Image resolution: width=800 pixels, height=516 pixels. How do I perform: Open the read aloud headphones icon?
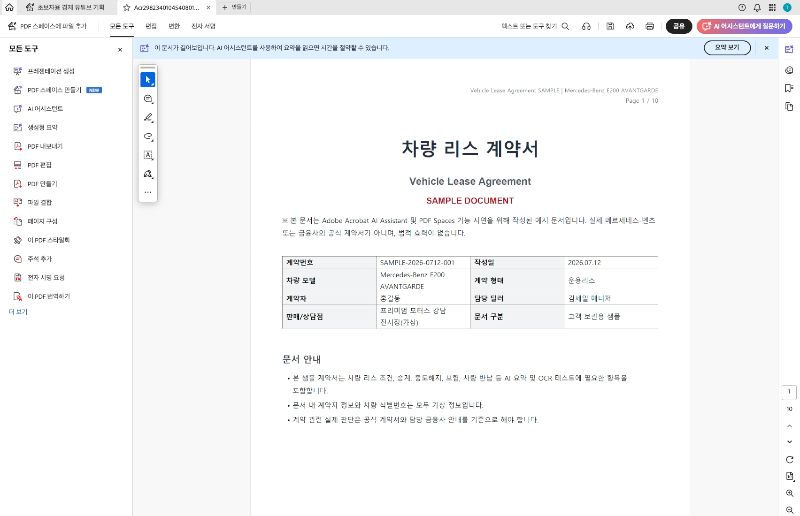coord(586,26)
